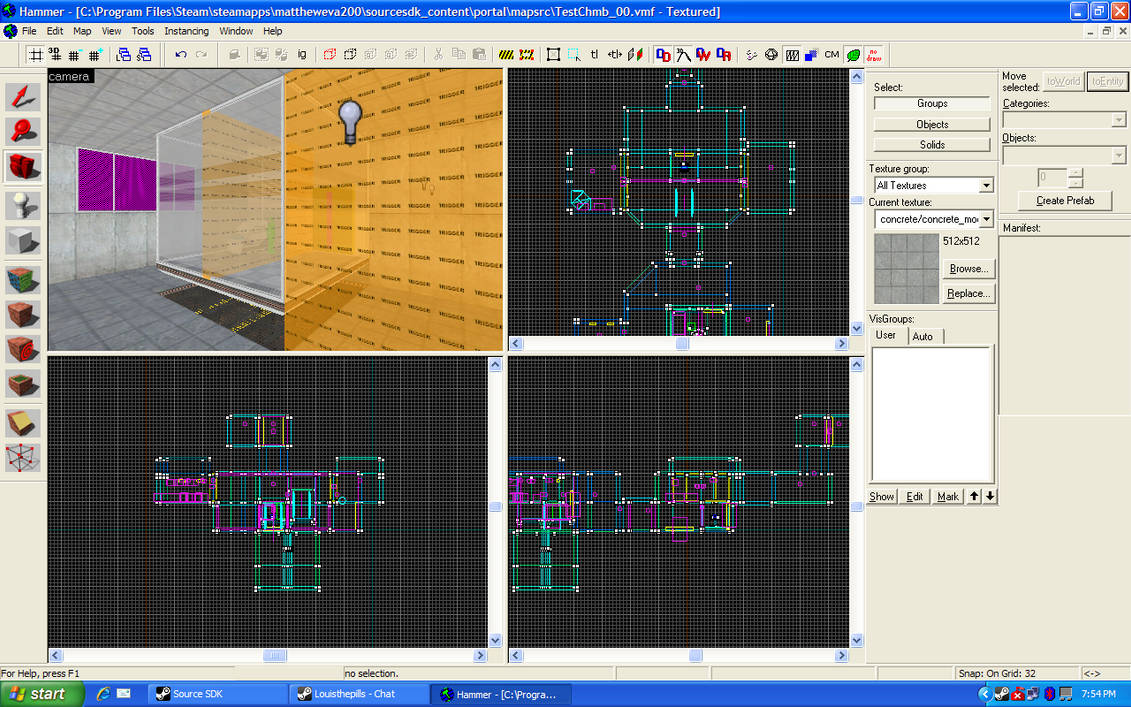Open the Categories dropdown
The height and width of the screenshot is (707, 1131).
[x=1119, y=120]
